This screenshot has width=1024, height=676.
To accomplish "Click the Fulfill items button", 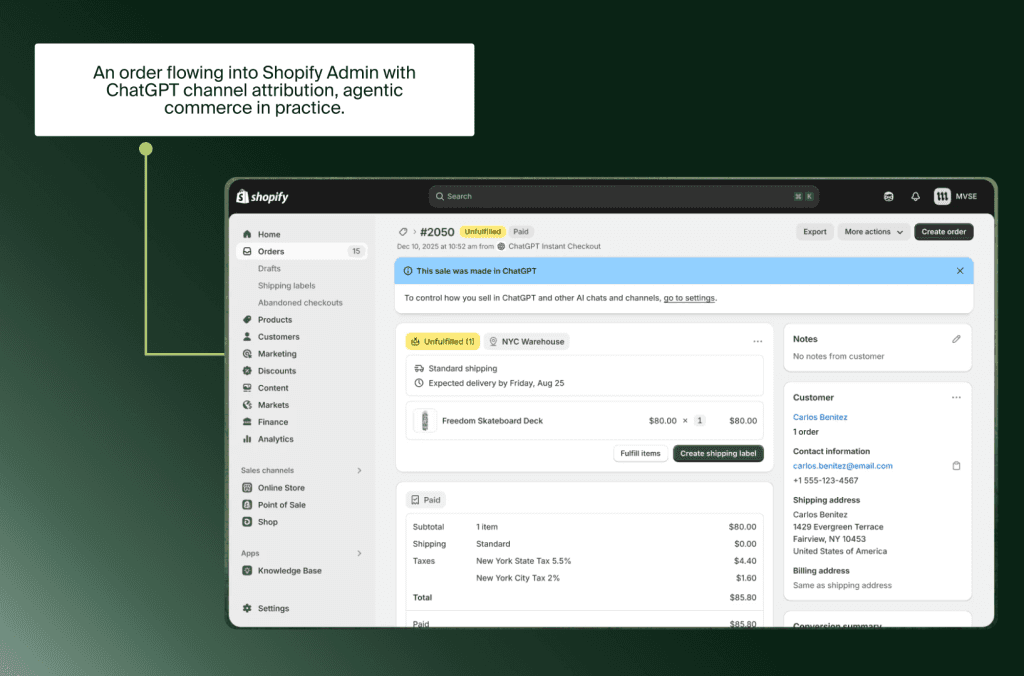I will (640, 453).
